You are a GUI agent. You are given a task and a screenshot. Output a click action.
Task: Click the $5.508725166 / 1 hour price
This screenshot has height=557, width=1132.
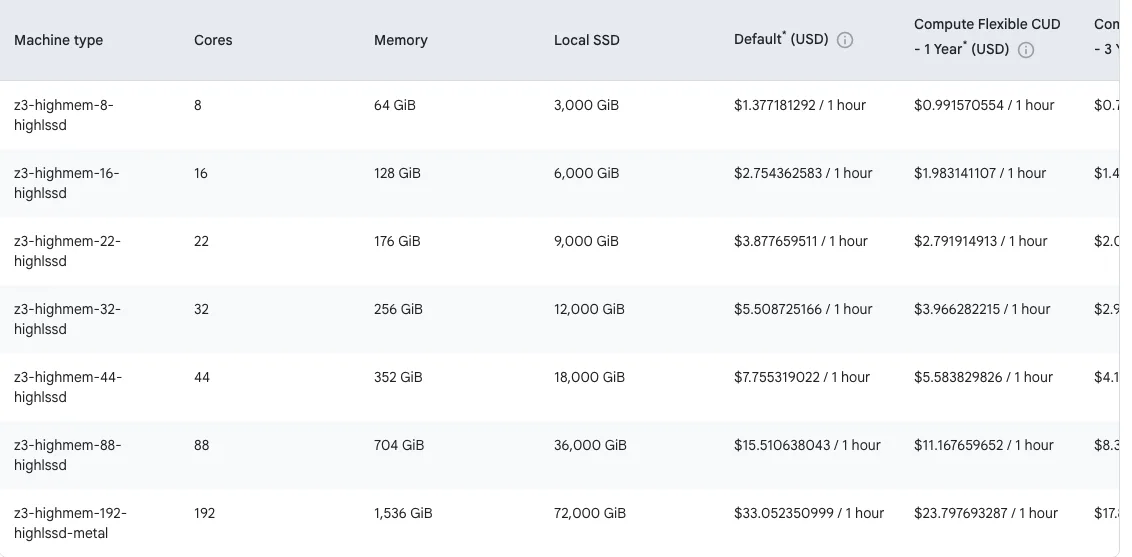803,309
